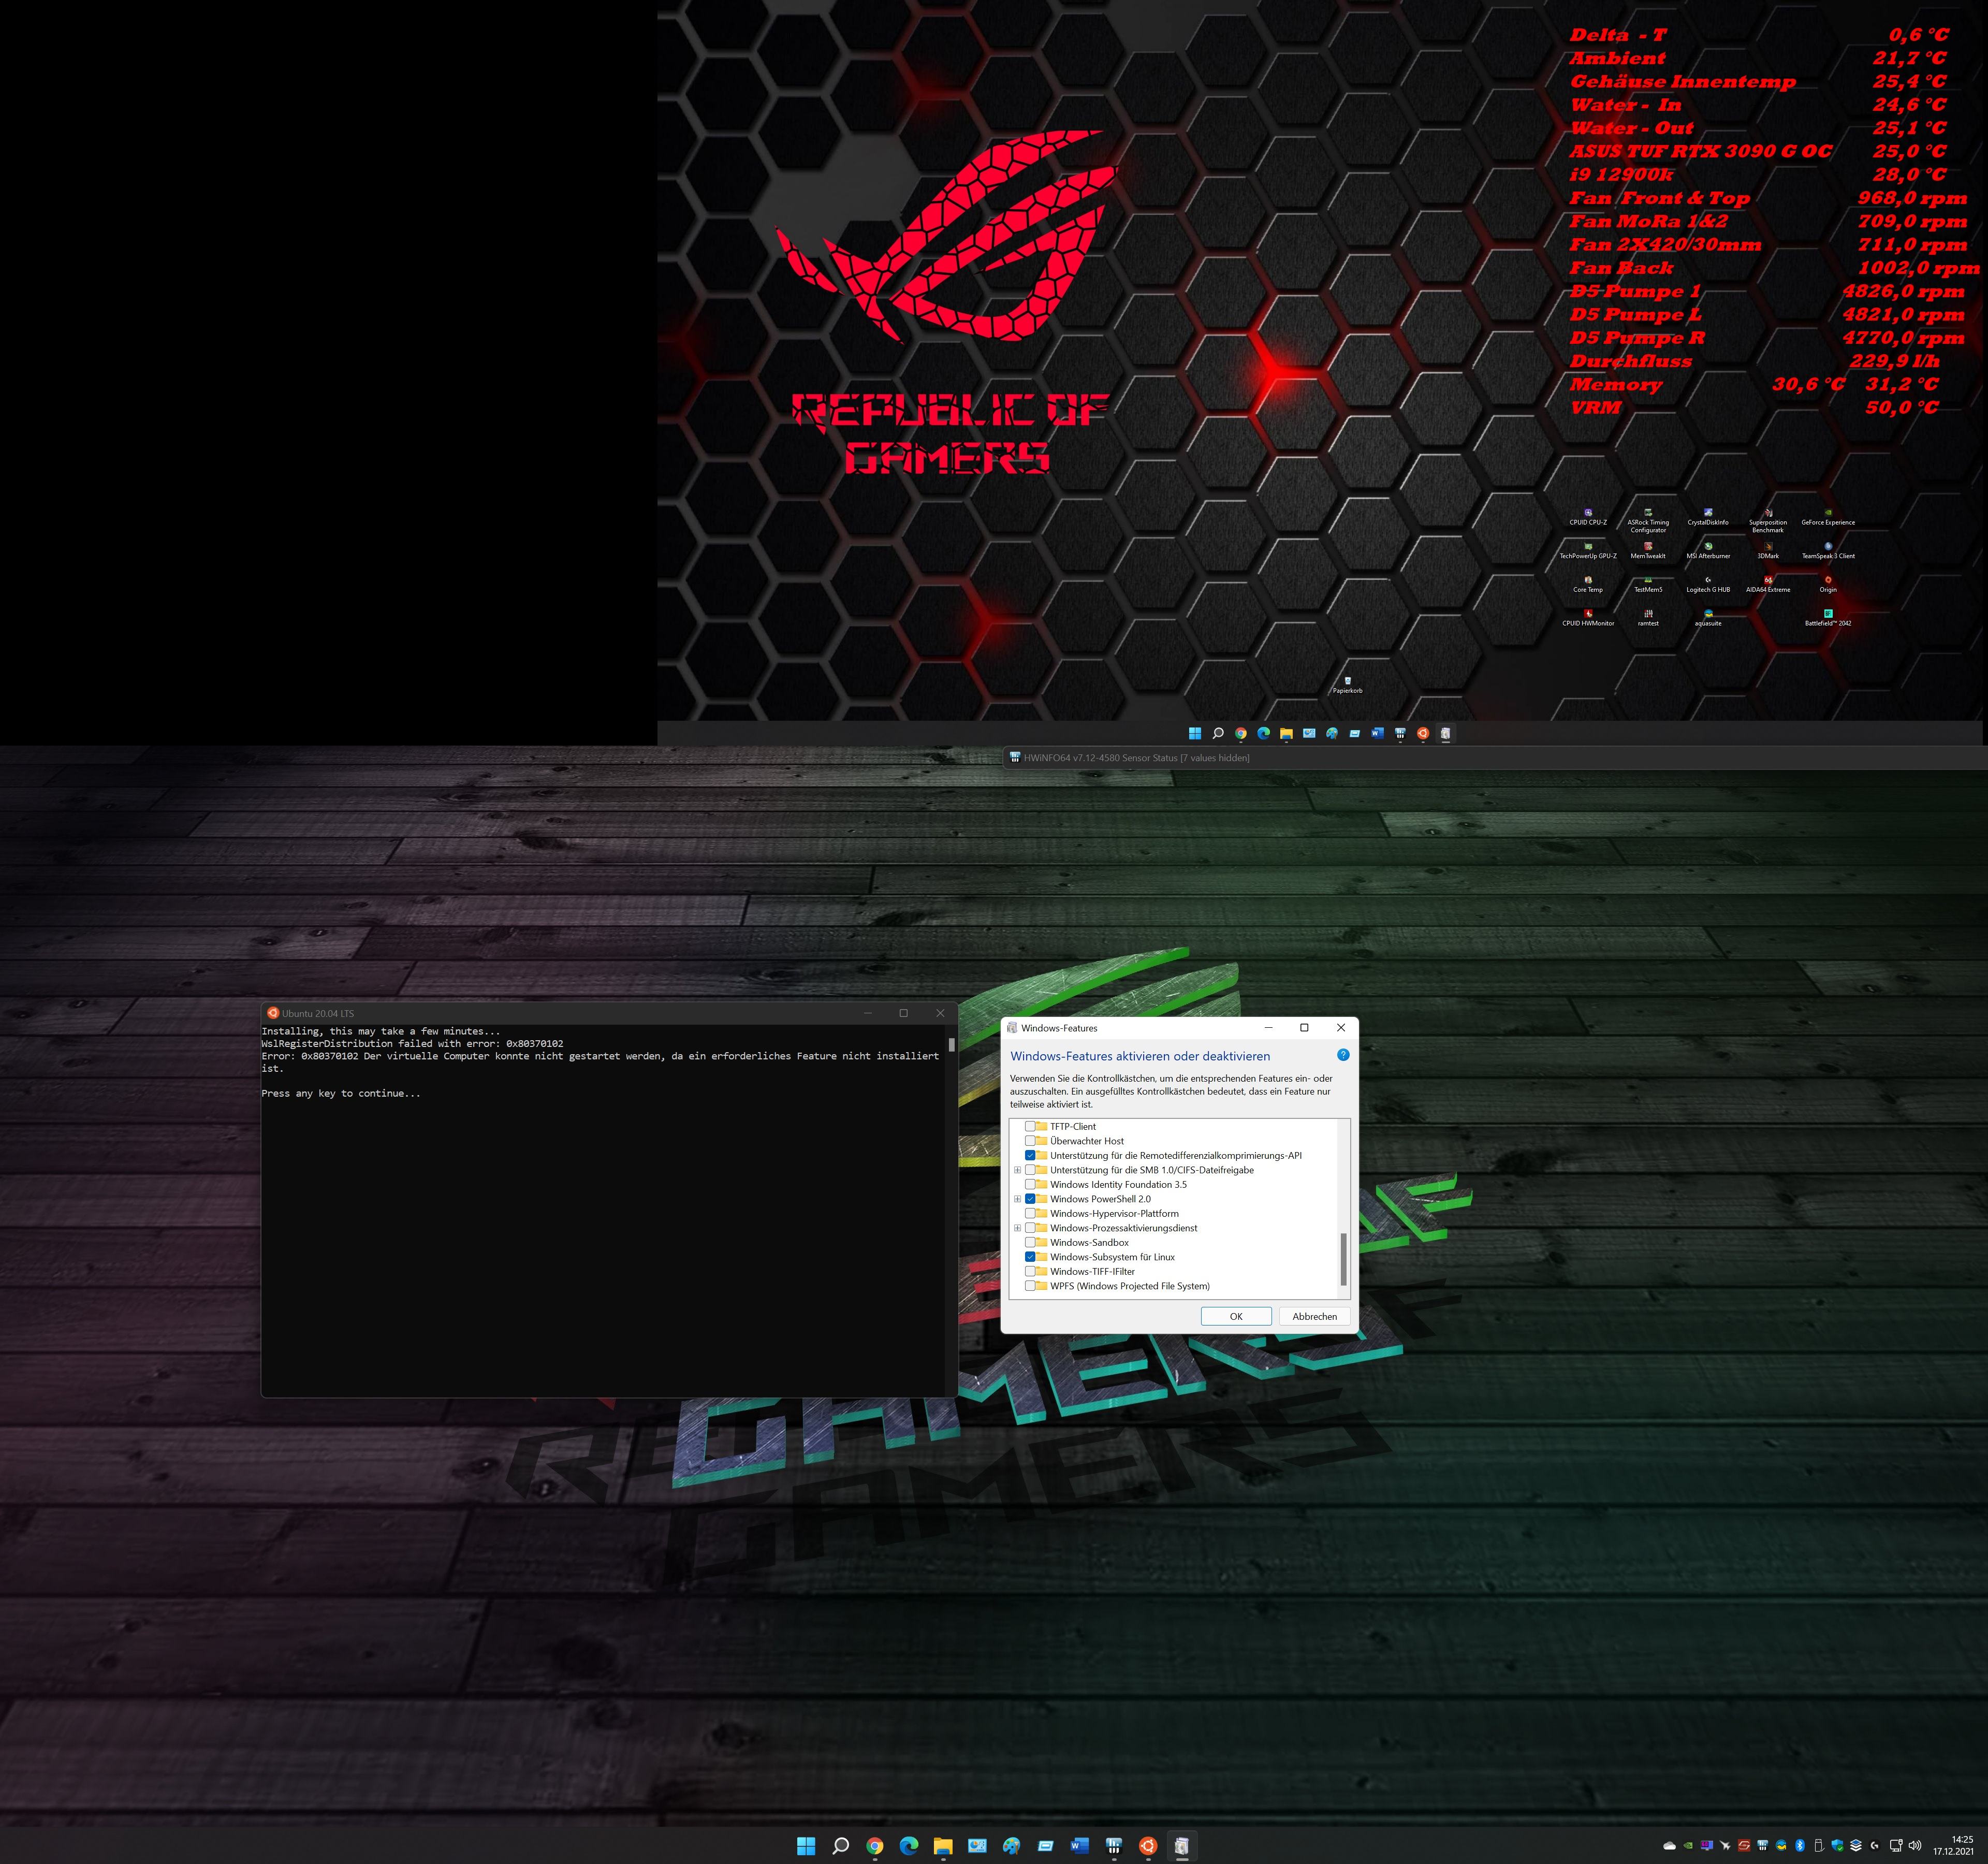
Task: Select AIDA64 Extreme desktop icon
Action: pos(1768,584)
